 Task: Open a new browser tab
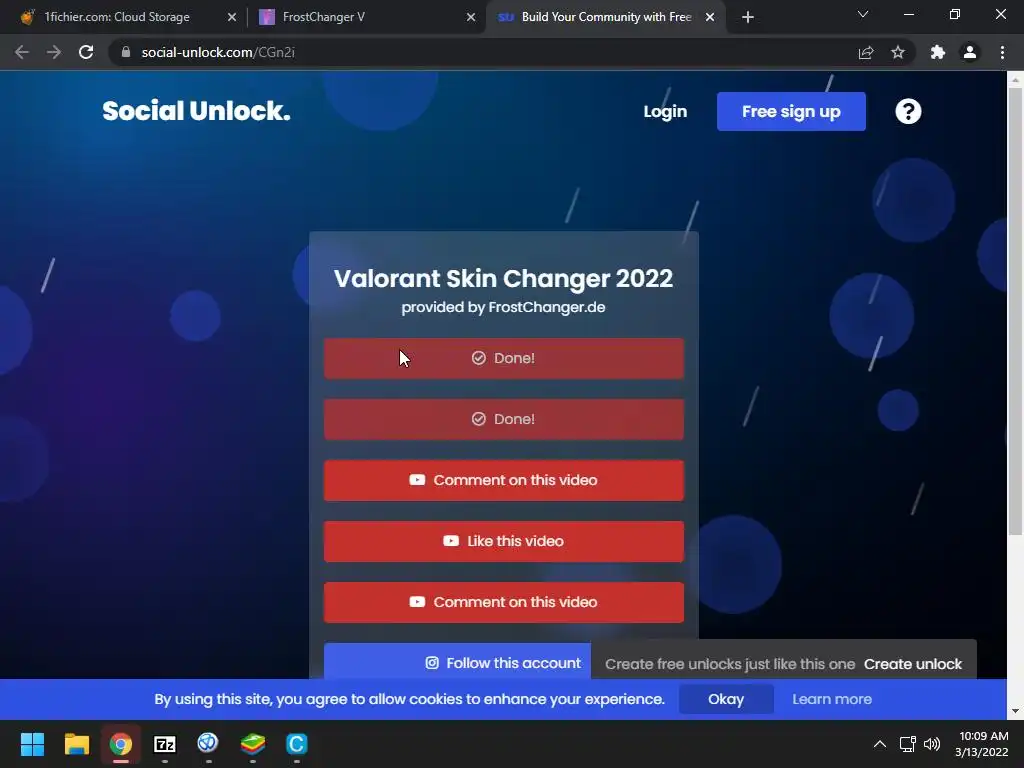[748, 17]
